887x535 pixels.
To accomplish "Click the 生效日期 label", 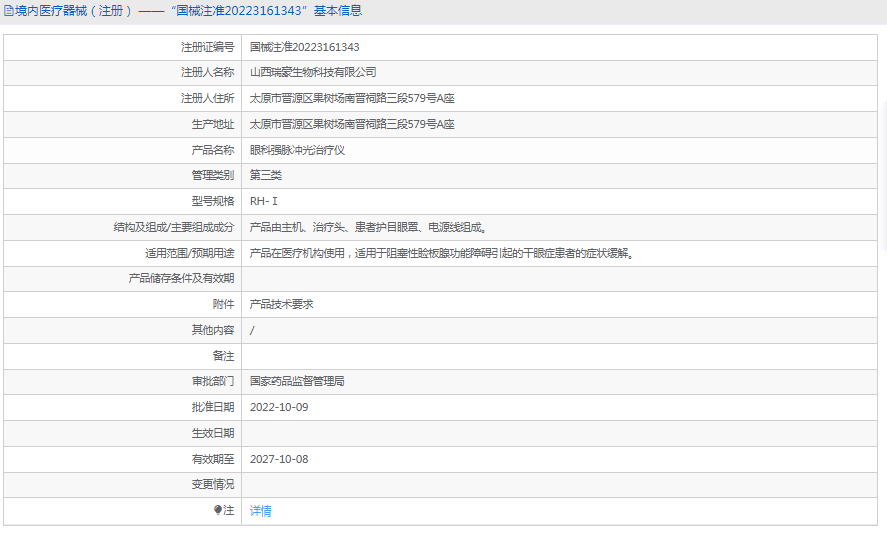I will pos(213,433).
